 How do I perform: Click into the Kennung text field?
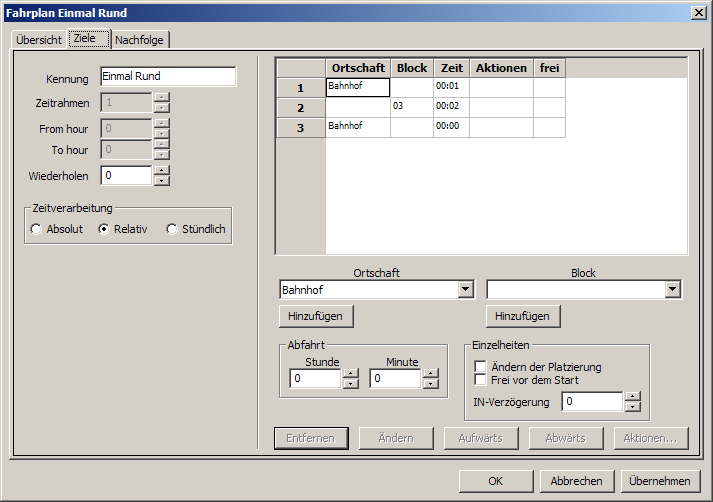pos(167,77)
